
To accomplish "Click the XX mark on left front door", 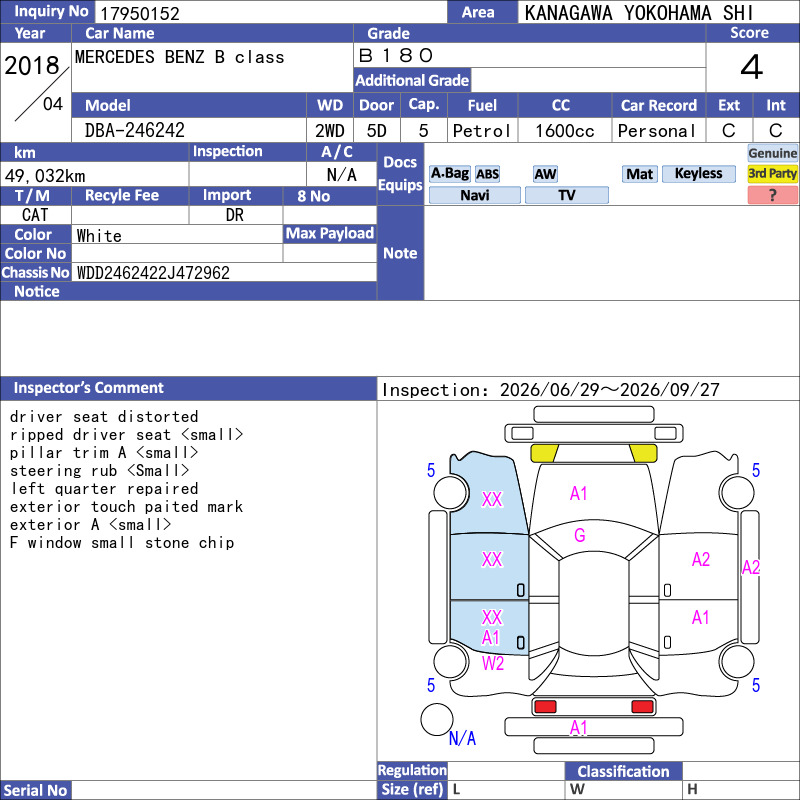I will 492,559.
